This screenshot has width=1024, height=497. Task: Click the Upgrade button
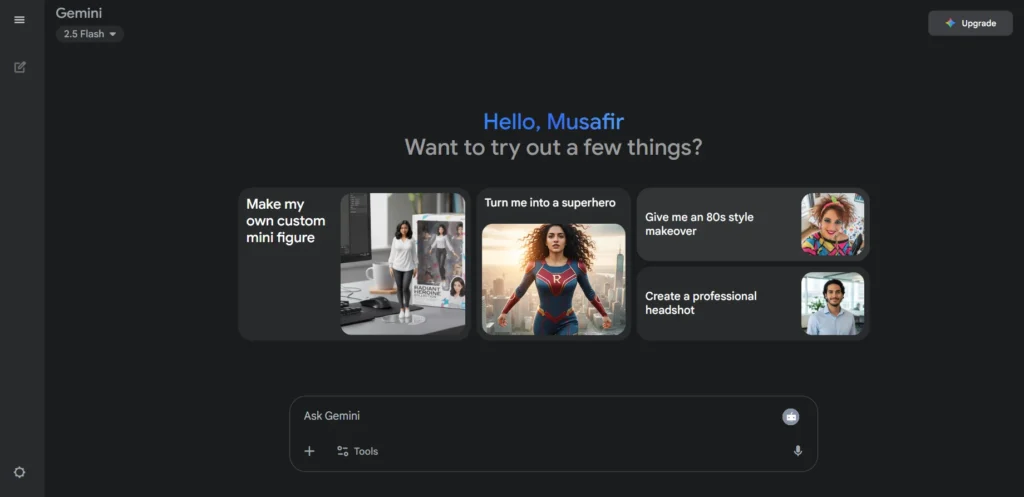970,24
